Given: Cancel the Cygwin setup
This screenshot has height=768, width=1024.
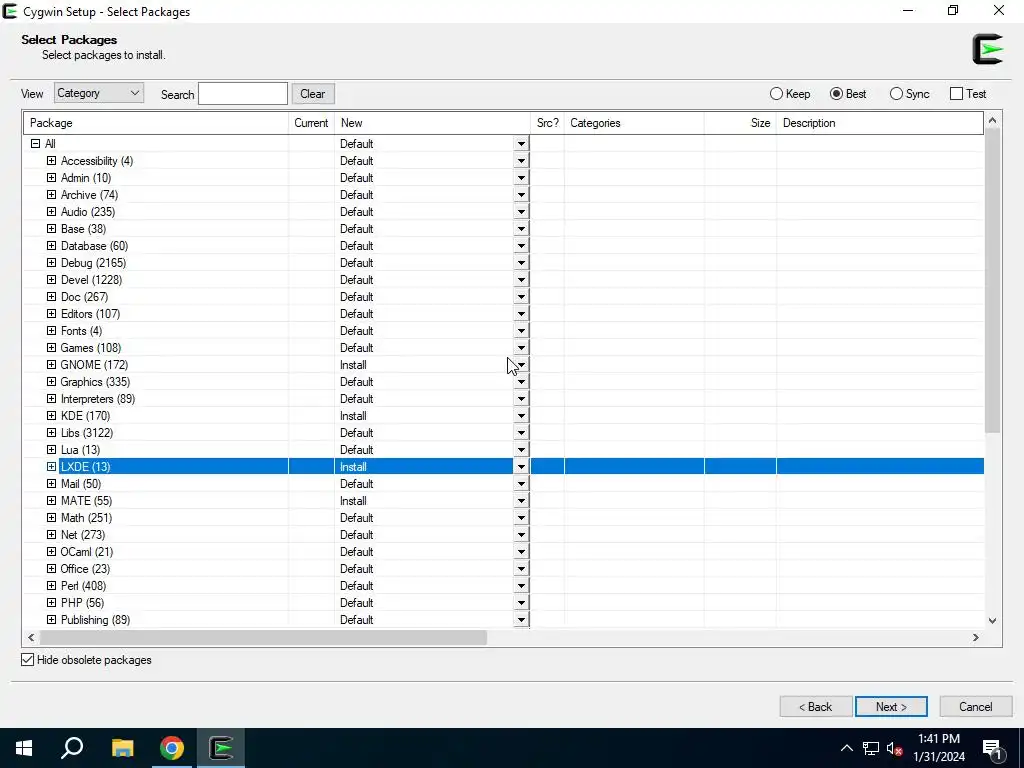Looking at the screenshot, I should point(976,707).
